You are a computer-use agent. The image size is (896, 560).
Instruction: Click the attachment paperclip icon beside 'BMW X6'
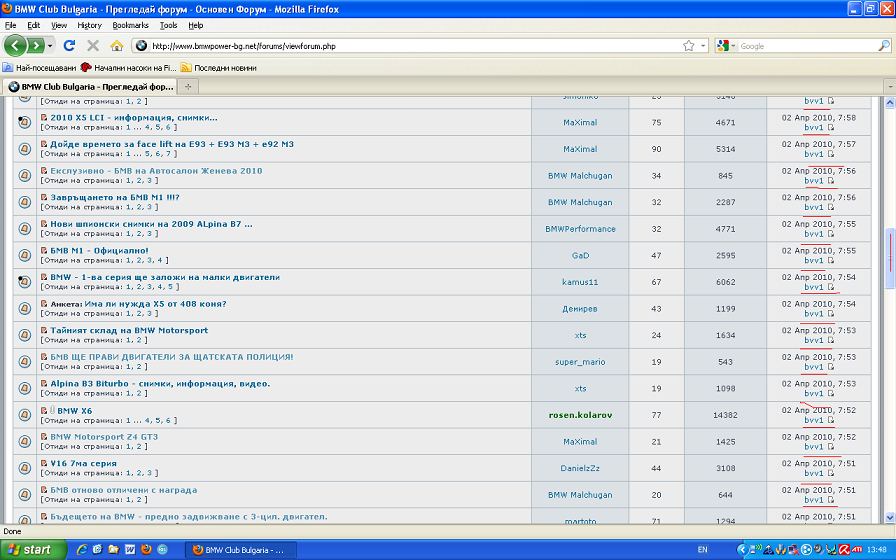tap(52, 410)
